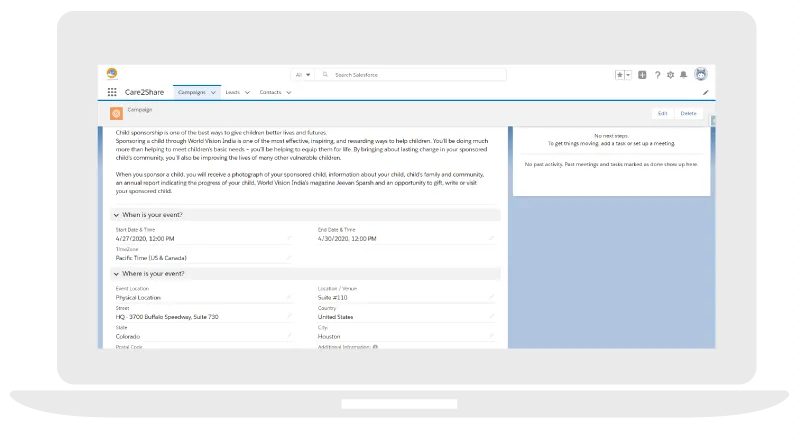Click the Suite #110 value

[x=333, y=297]
